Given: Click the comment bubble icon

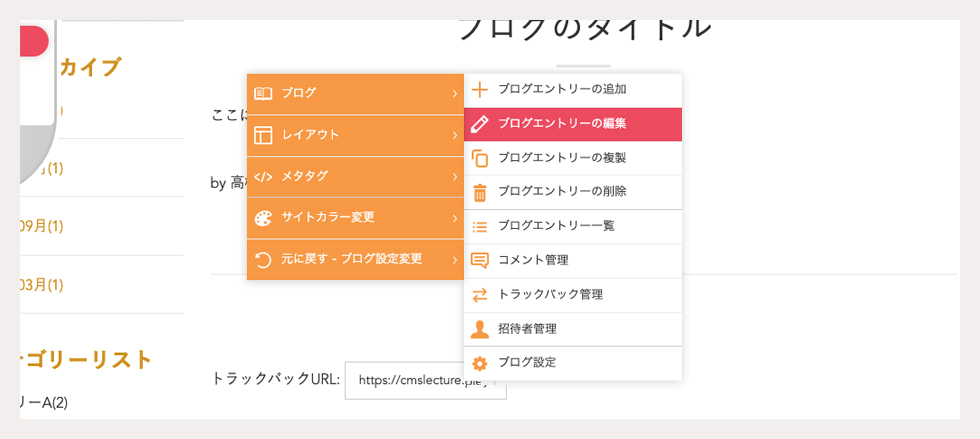Looking at the screenshot, I should coord(479,260).
